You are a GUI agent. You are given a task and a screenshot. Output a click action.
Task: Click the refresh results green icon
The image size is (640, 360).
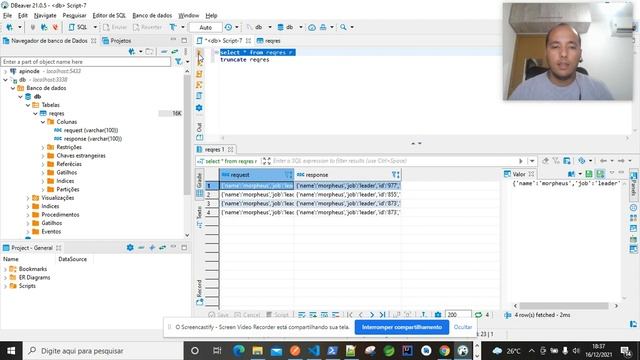[478, 315]
